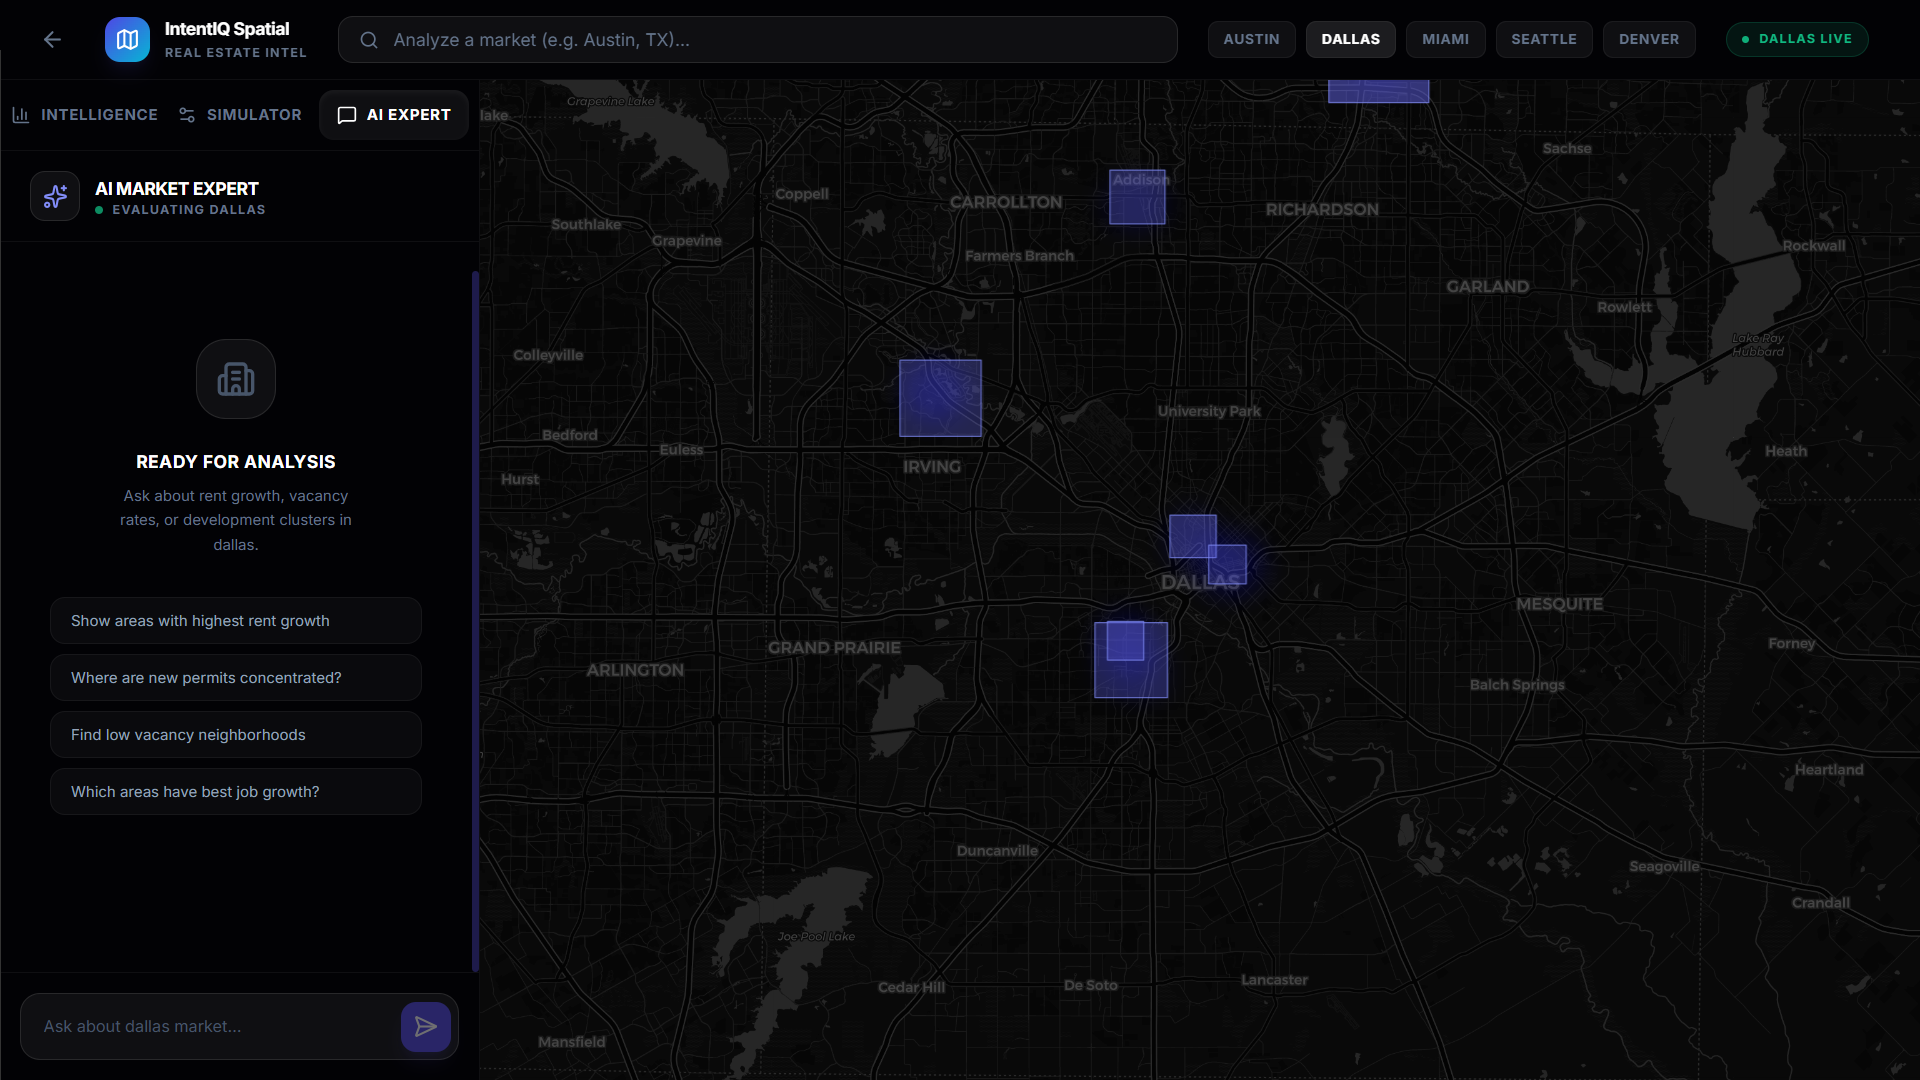Click the search magnifier icon
Image resolution: width=1920 pixels, height=1080 pixels.
point(369,40)
